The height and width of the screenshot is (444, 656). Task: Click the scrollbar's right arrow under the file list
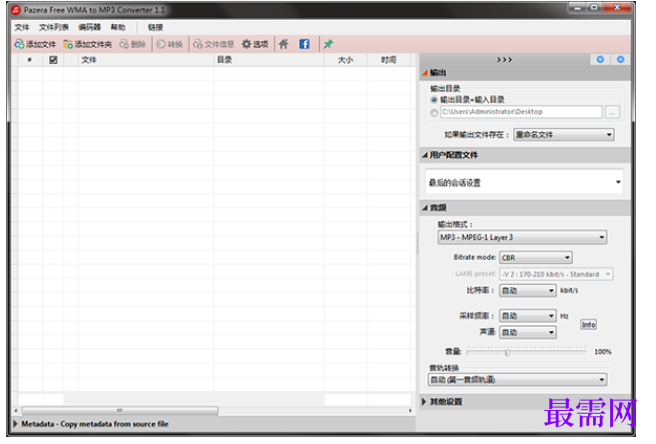[410, 411]
